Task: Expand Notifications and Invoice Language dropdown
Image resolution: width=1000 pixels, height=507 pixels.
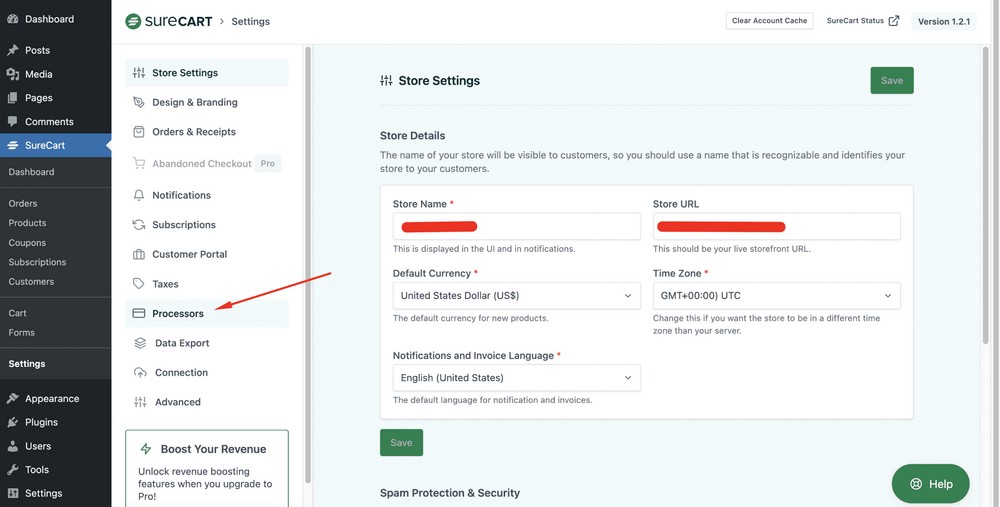Action: pyautogui.click(x=516, y=378)
